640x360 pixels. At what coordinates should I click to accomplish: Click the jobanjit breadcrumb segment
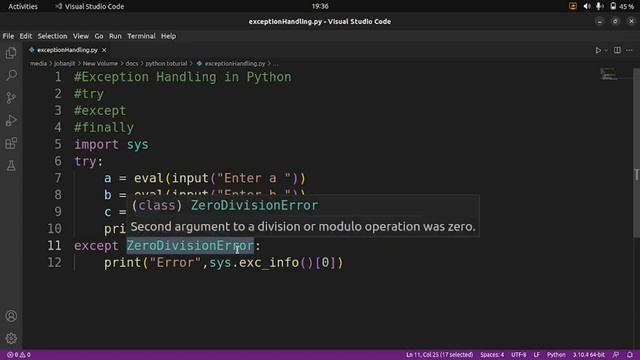(x=64, y=64)
